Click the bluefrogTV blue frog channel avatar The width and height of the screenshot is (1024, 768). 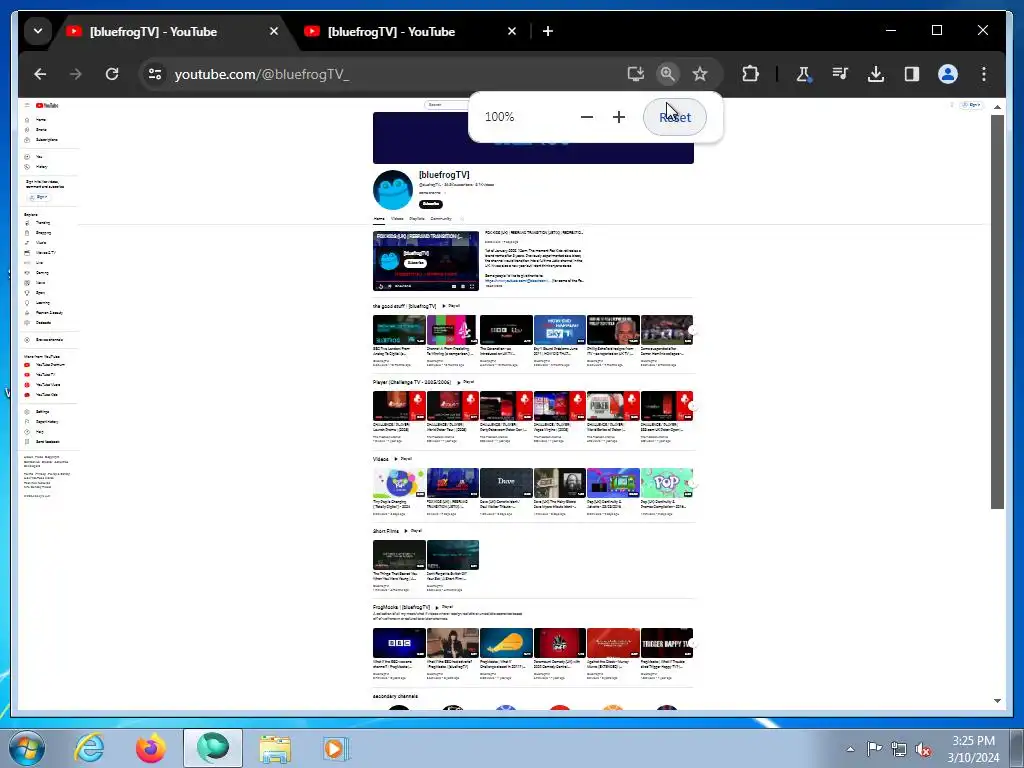(392, 190)
